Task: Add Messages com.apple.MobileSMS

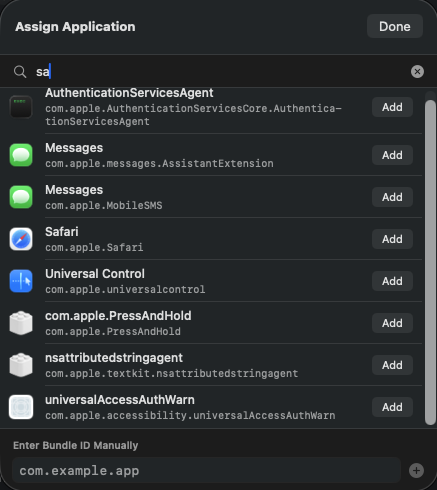Action: pyautogui.click(x=392, y=197)
